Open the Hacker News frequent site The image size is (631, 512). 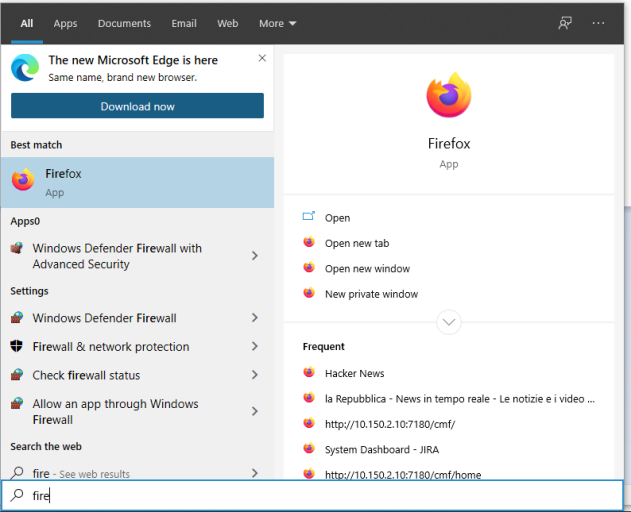[355, 373]
